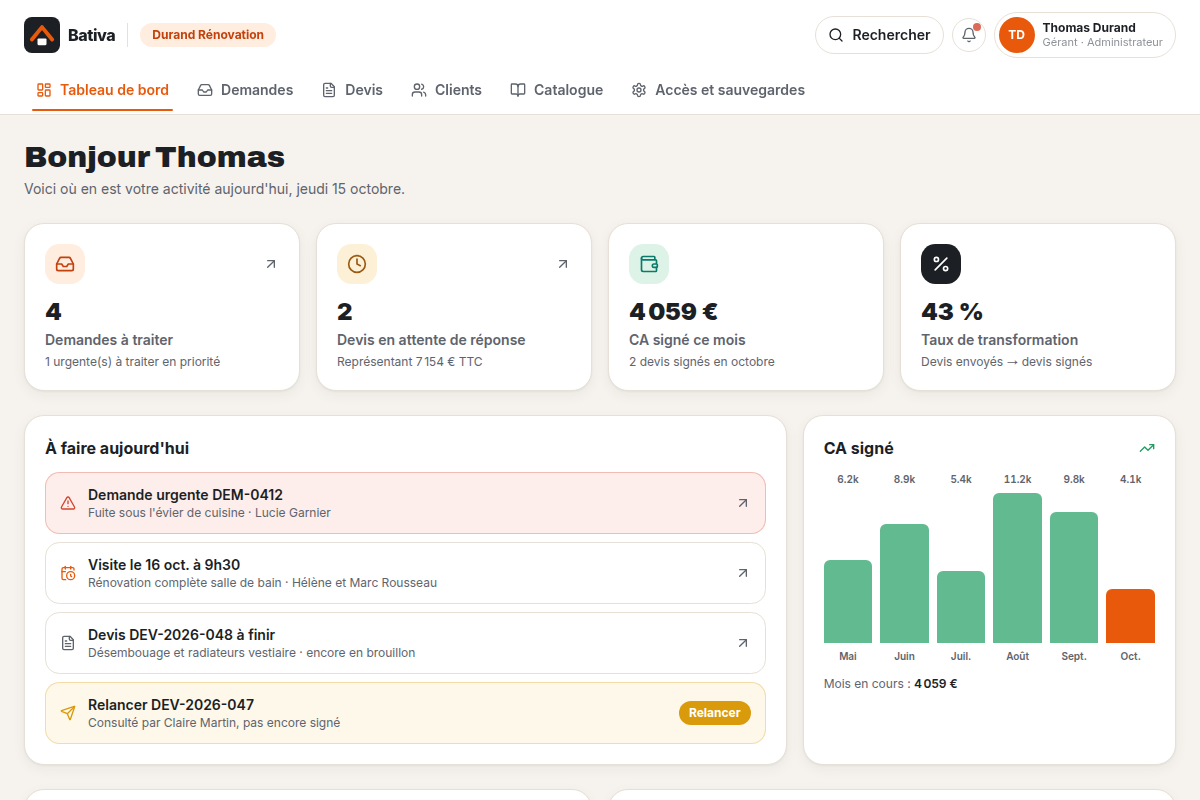Open the Demande urgente DEM-0412 task

(405, 503)
